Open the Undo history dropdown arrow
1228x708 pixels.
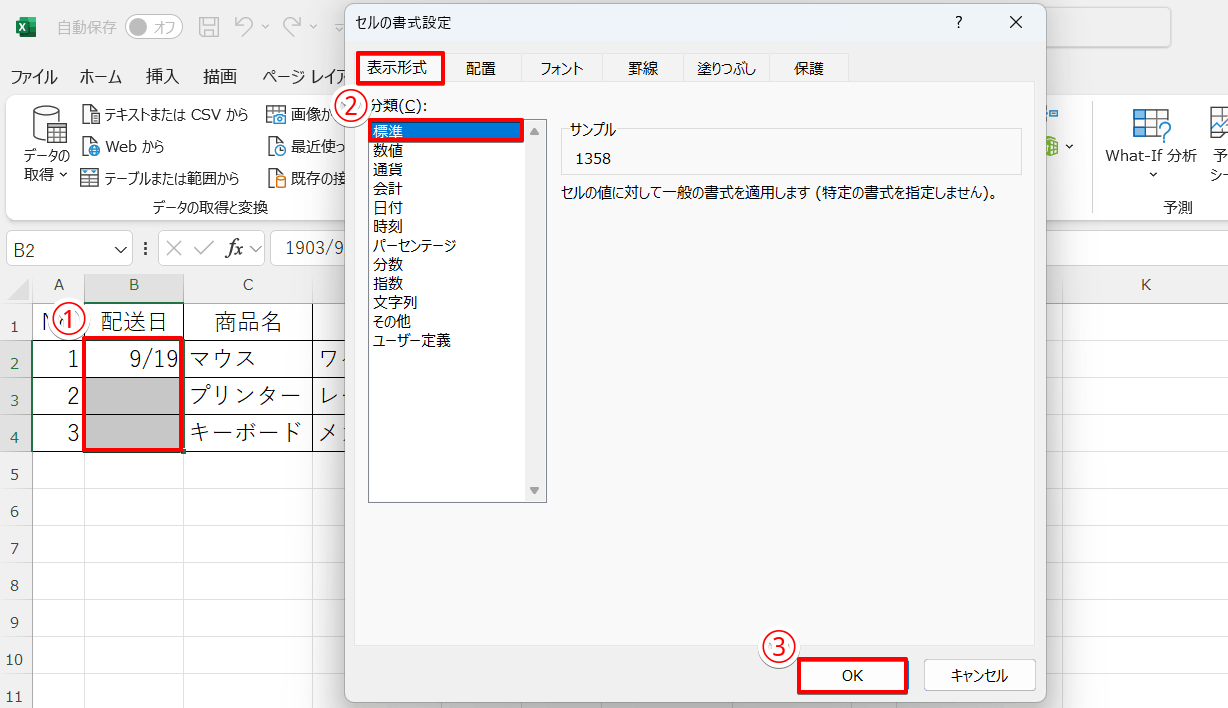266,27
